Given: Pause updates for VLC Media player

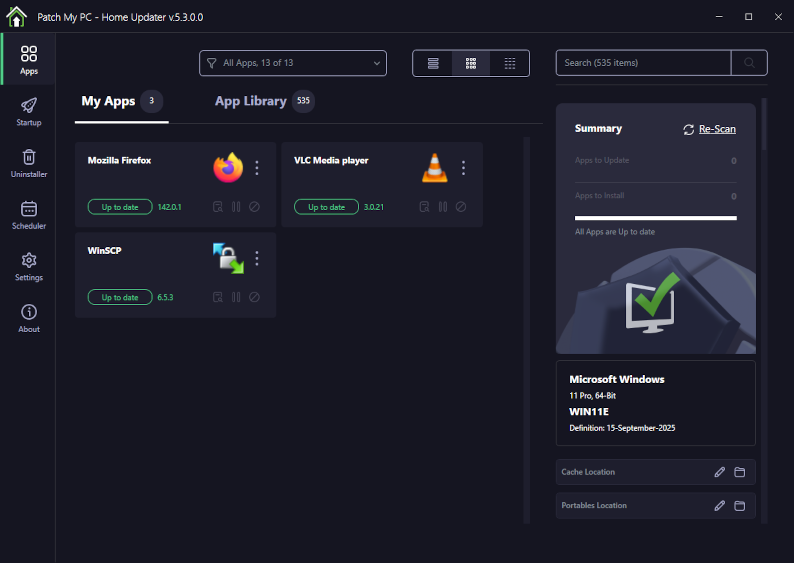Looking at the screenshot, I should (x=443, y=207).
